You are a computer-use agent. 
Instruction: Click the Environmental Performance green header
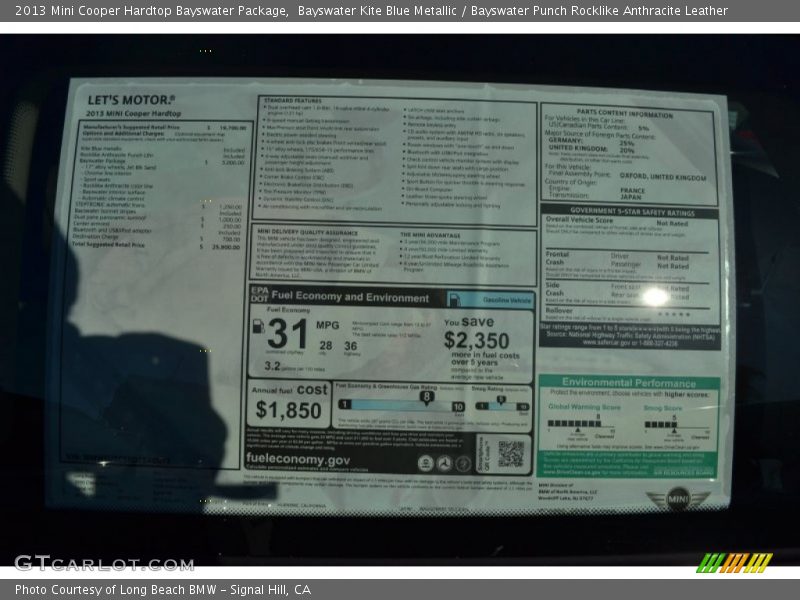[628, 382]
